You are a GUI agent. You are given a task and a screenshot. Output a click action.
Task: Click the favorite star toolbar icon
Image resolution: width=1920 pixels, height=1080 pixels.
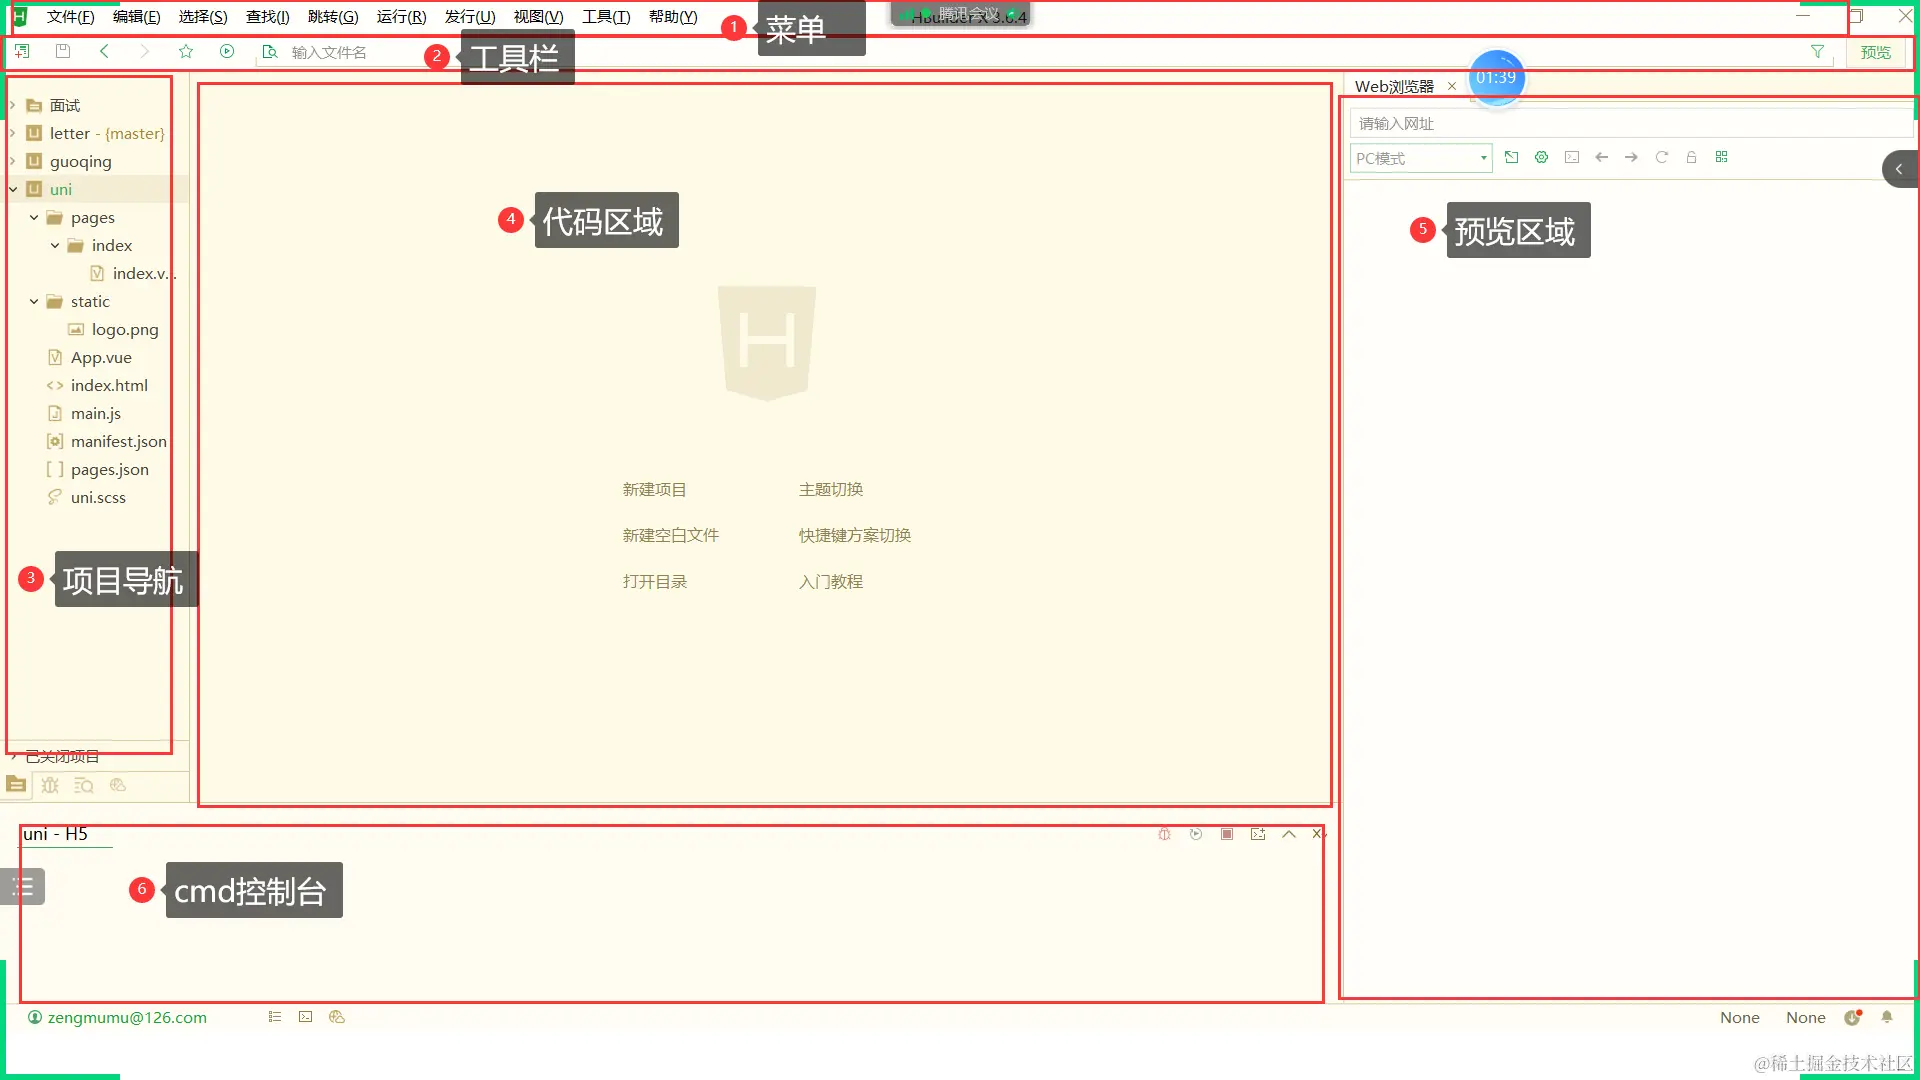coord(186,52)
